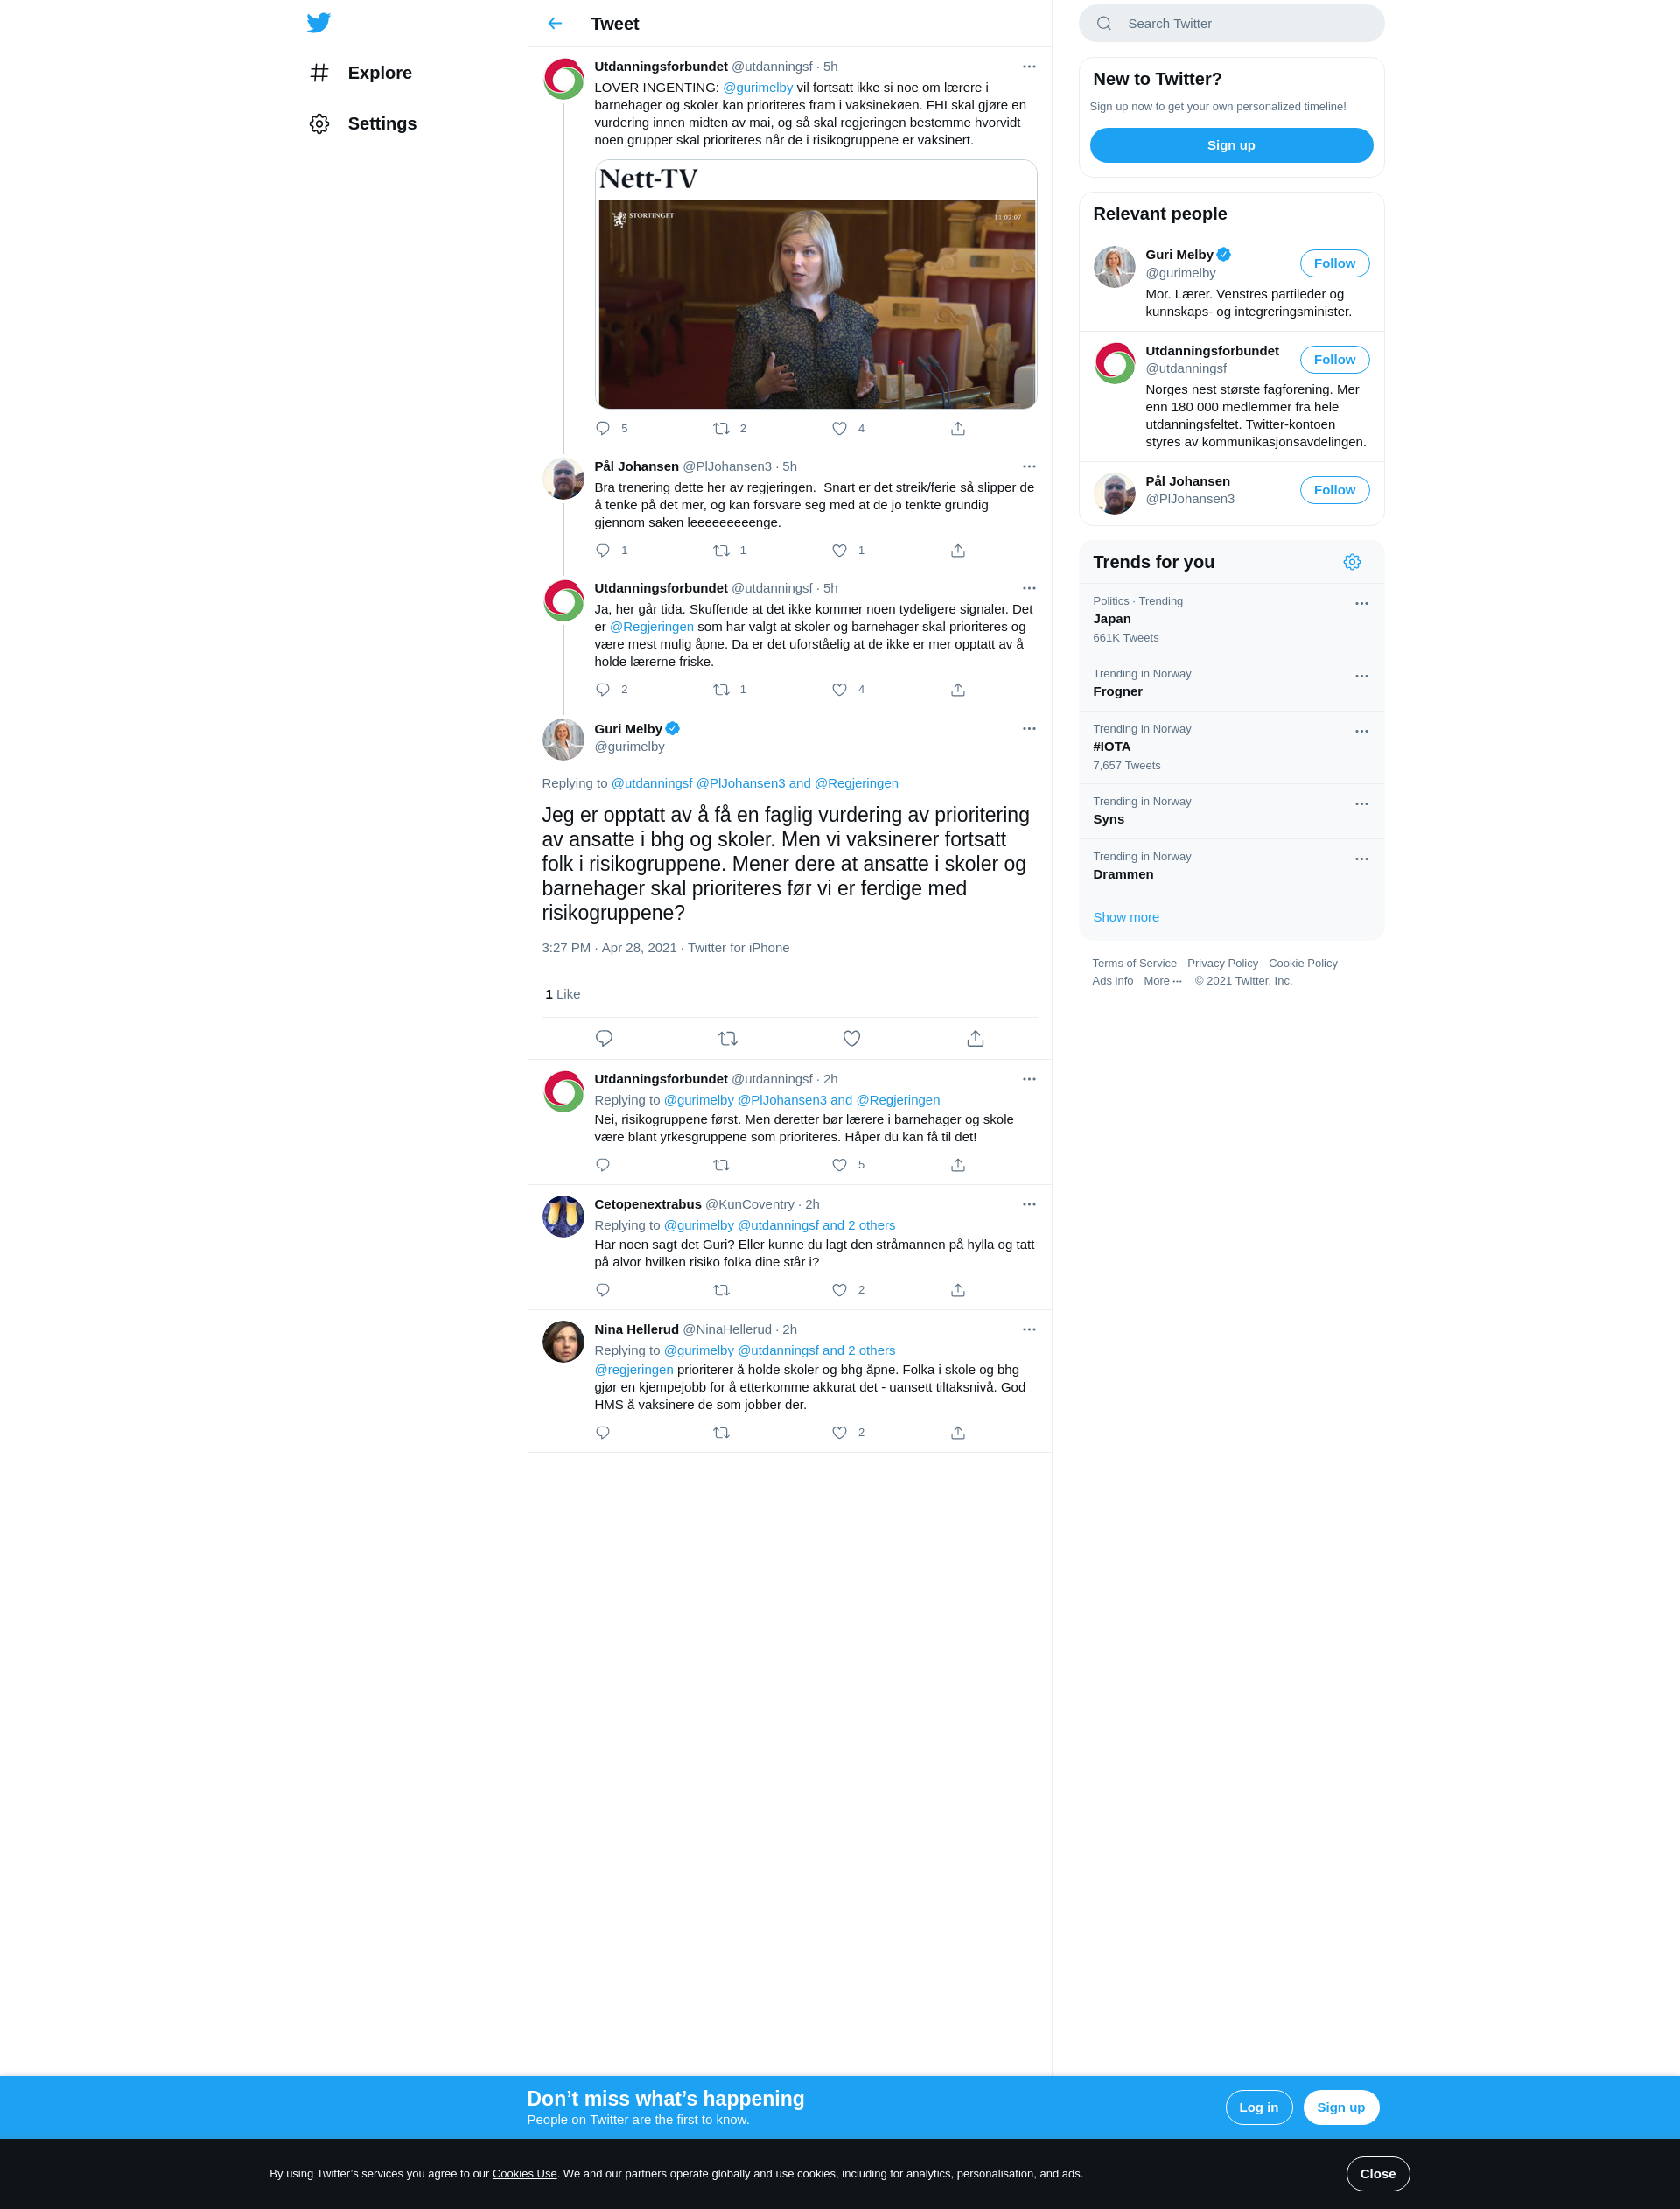Expand the More footer menu
1680x2209 pixels.
[1163, 981]
